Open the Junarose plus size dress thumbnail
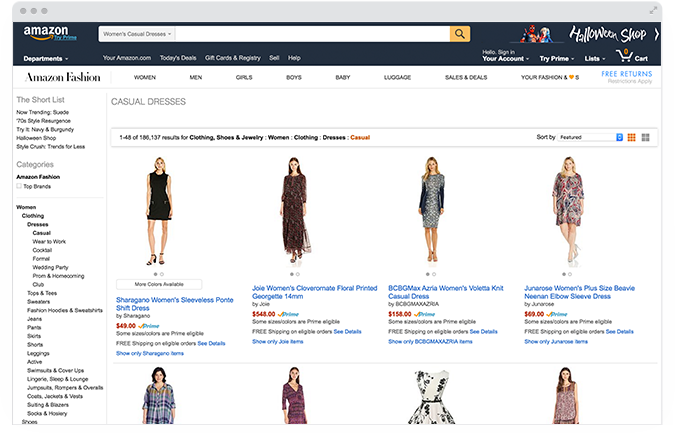 (568, 210)
